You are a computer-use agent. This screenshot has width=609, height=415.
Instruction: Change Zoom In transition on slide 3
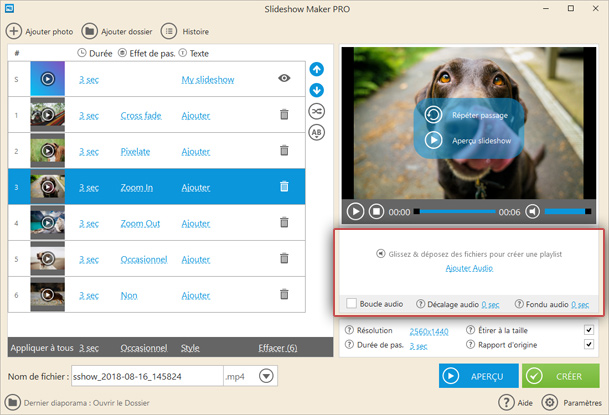pos(137,188)
